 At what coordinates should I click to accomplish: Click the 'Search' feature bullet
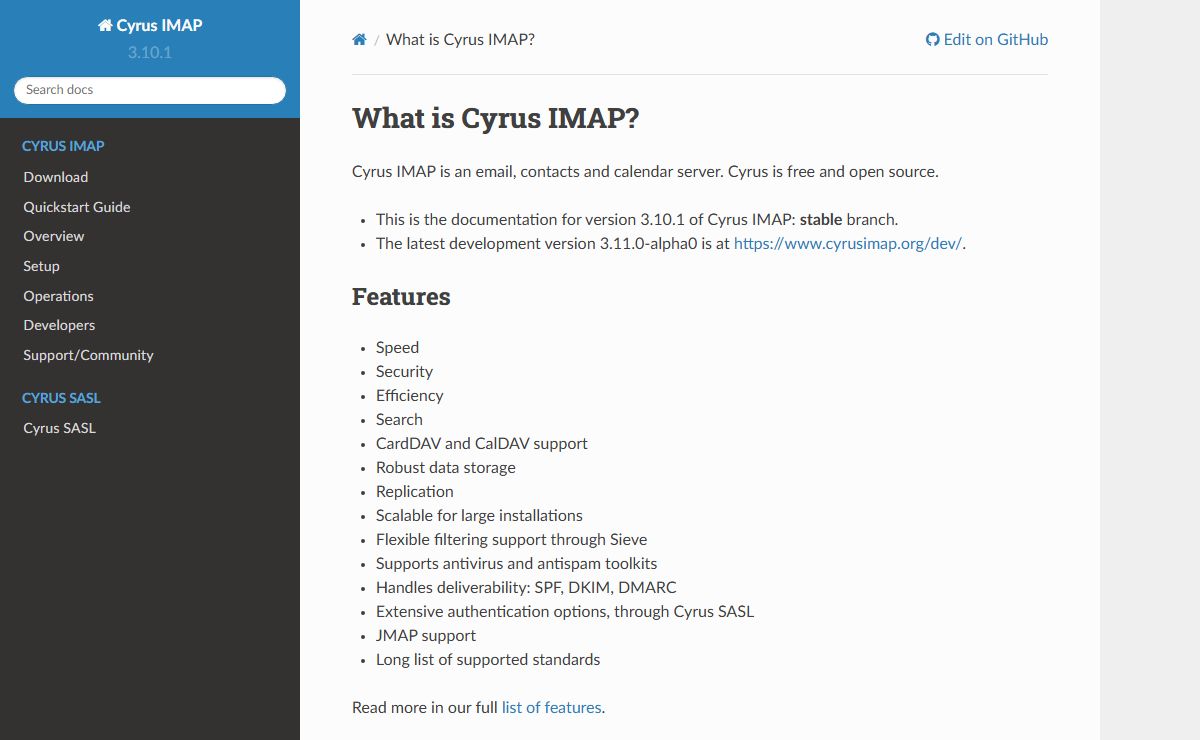[x=399, y=419]
